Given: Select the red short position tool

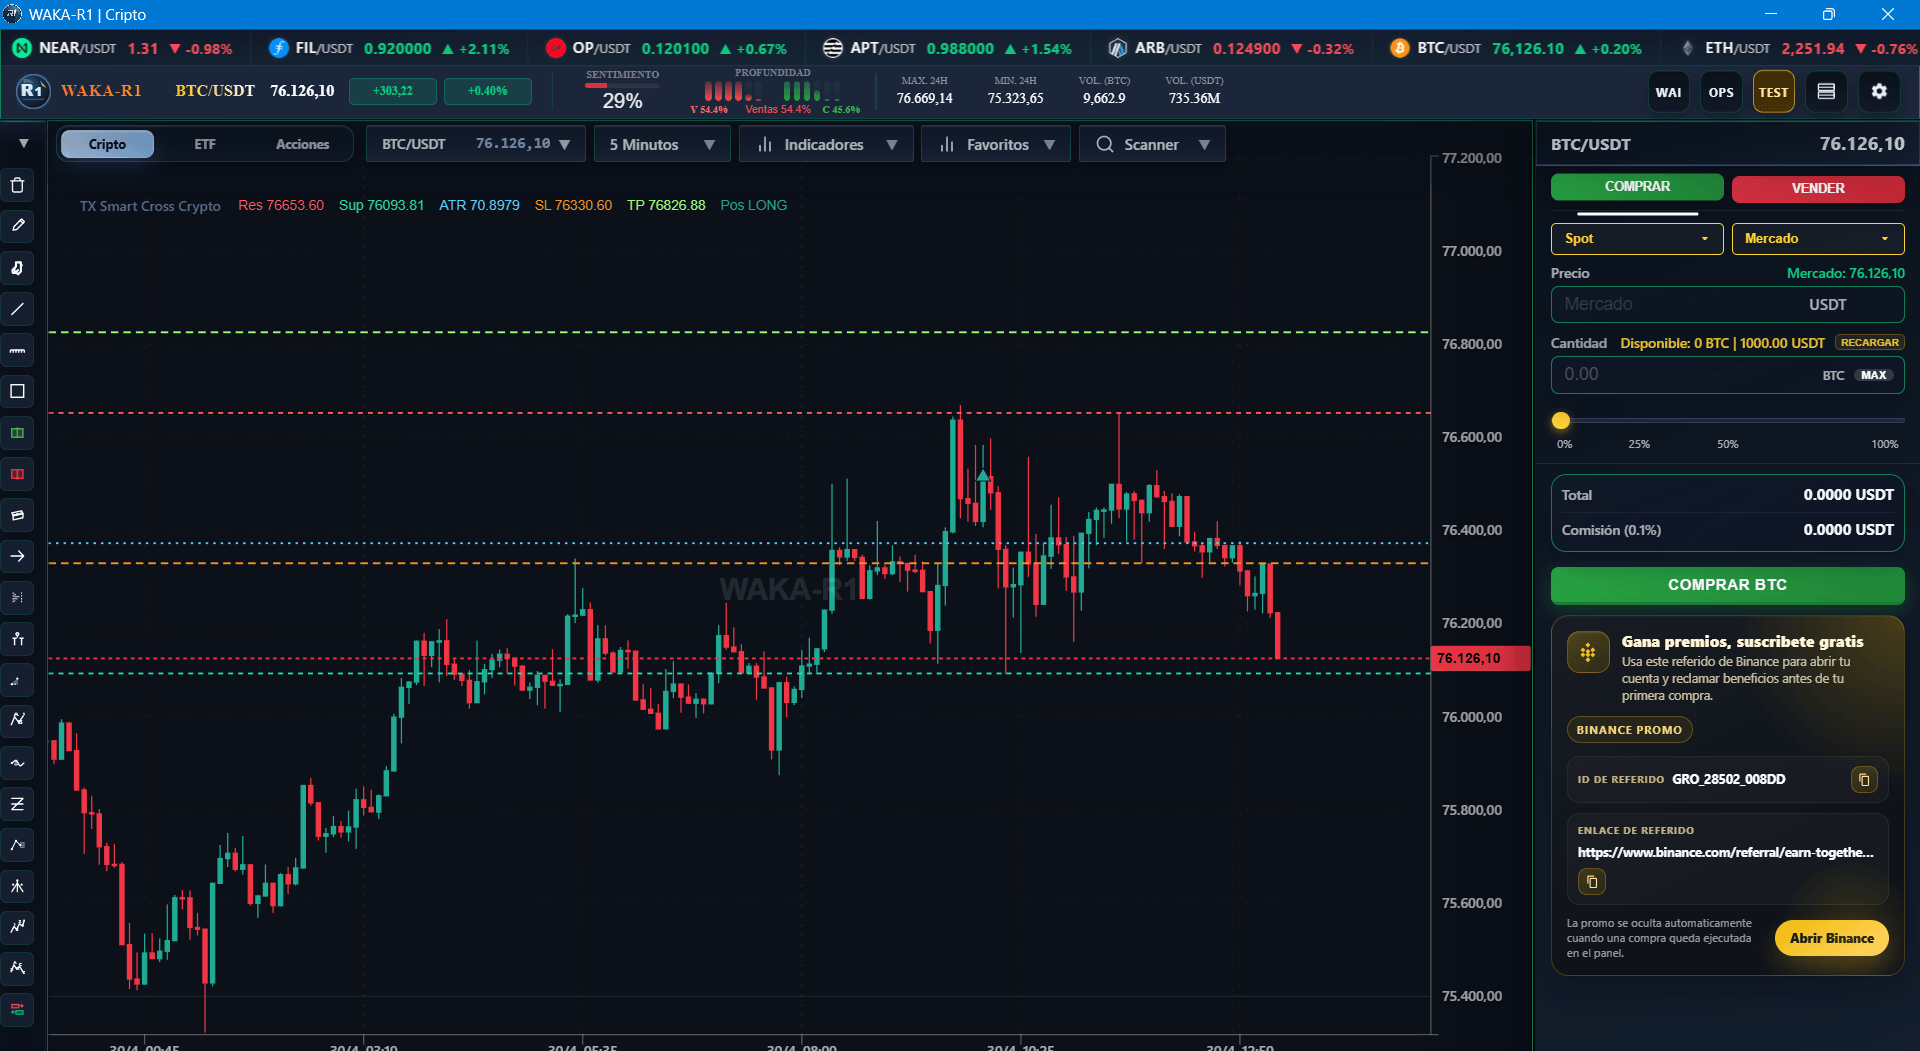Looking at the screenshot, I should [x=17, y=474].
